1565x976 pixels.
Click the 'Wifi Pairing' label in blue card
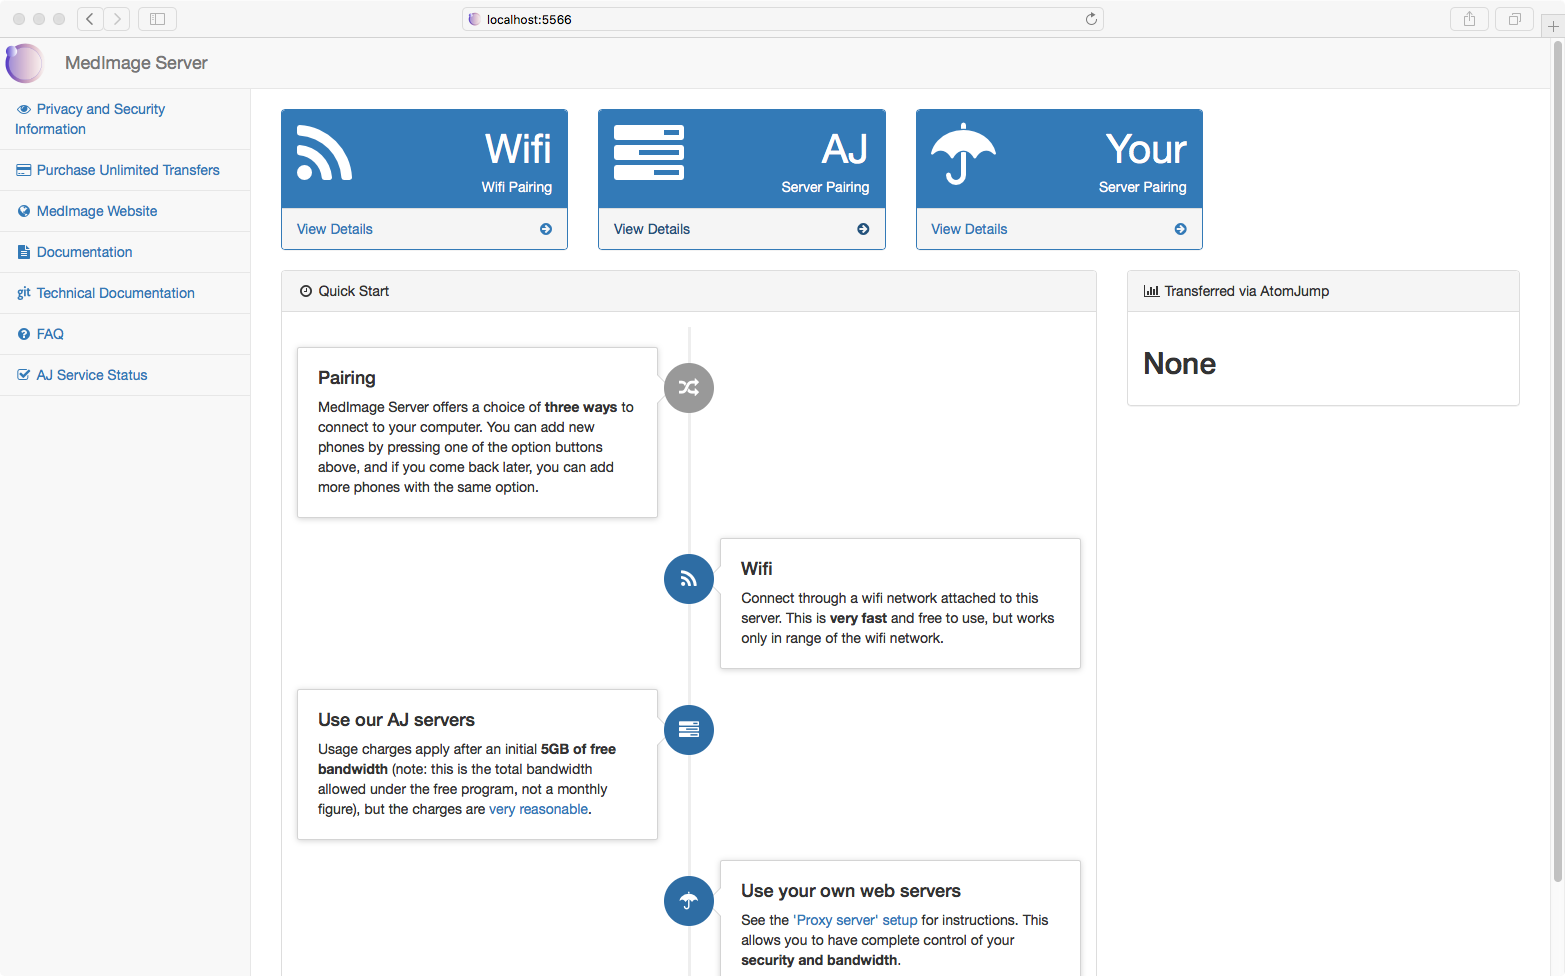(516, 187)
